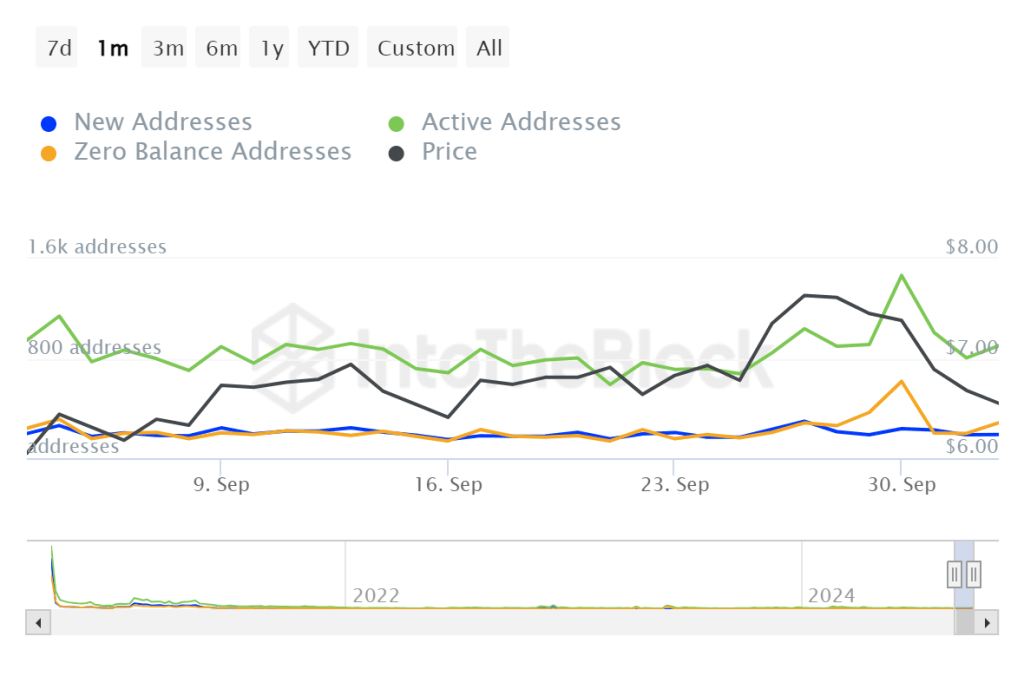Click the 30. Sep axis label
This screenshot has width=1024, height=676.
coord(901,485)
